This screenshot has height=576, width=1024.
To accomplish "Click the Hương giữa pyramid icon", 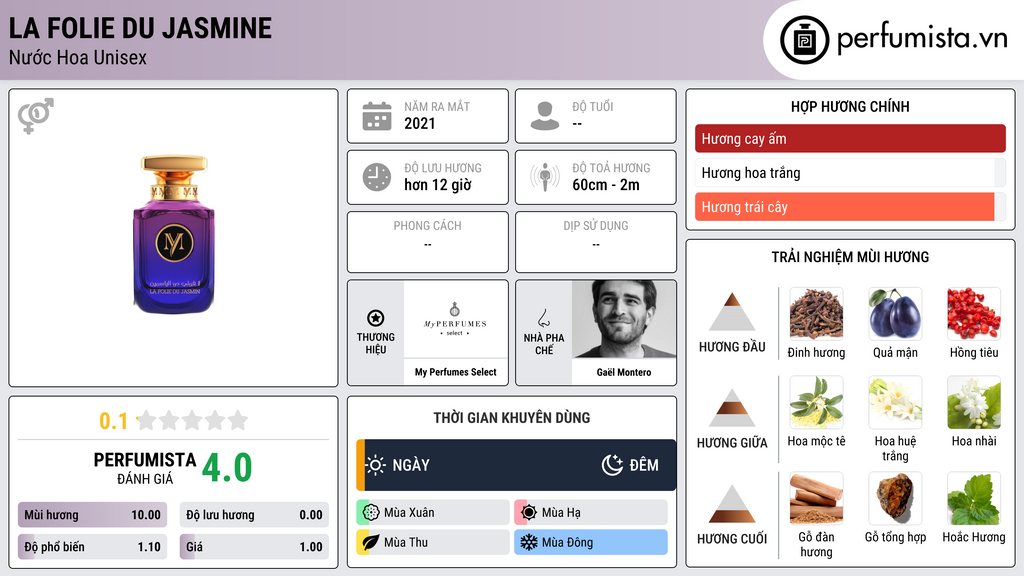I will [x=732, y=408].
